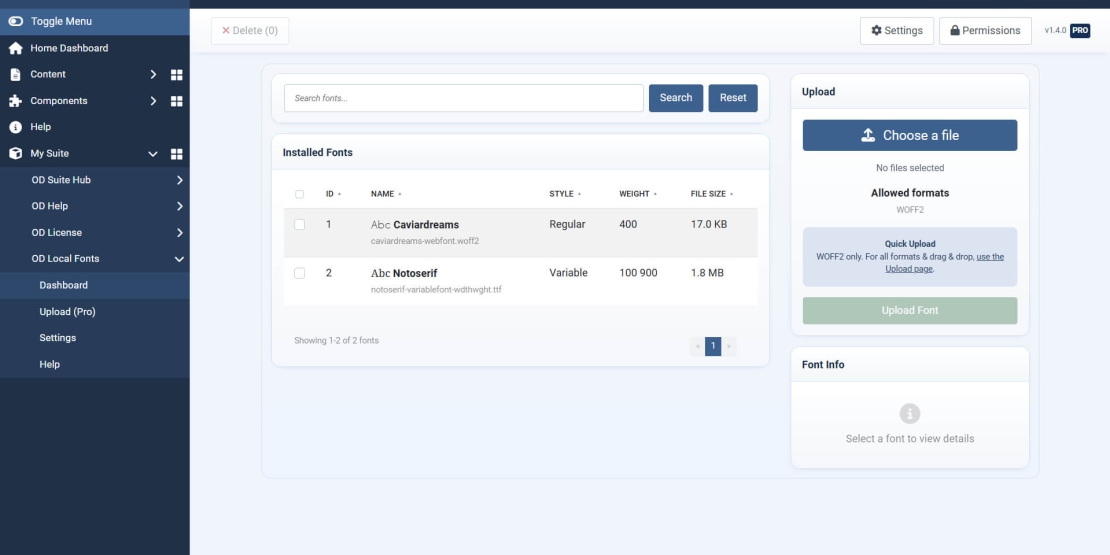Sort by STYLE column
The height and width of the screenshot is (555, 1110).
(x=566, y=194)
